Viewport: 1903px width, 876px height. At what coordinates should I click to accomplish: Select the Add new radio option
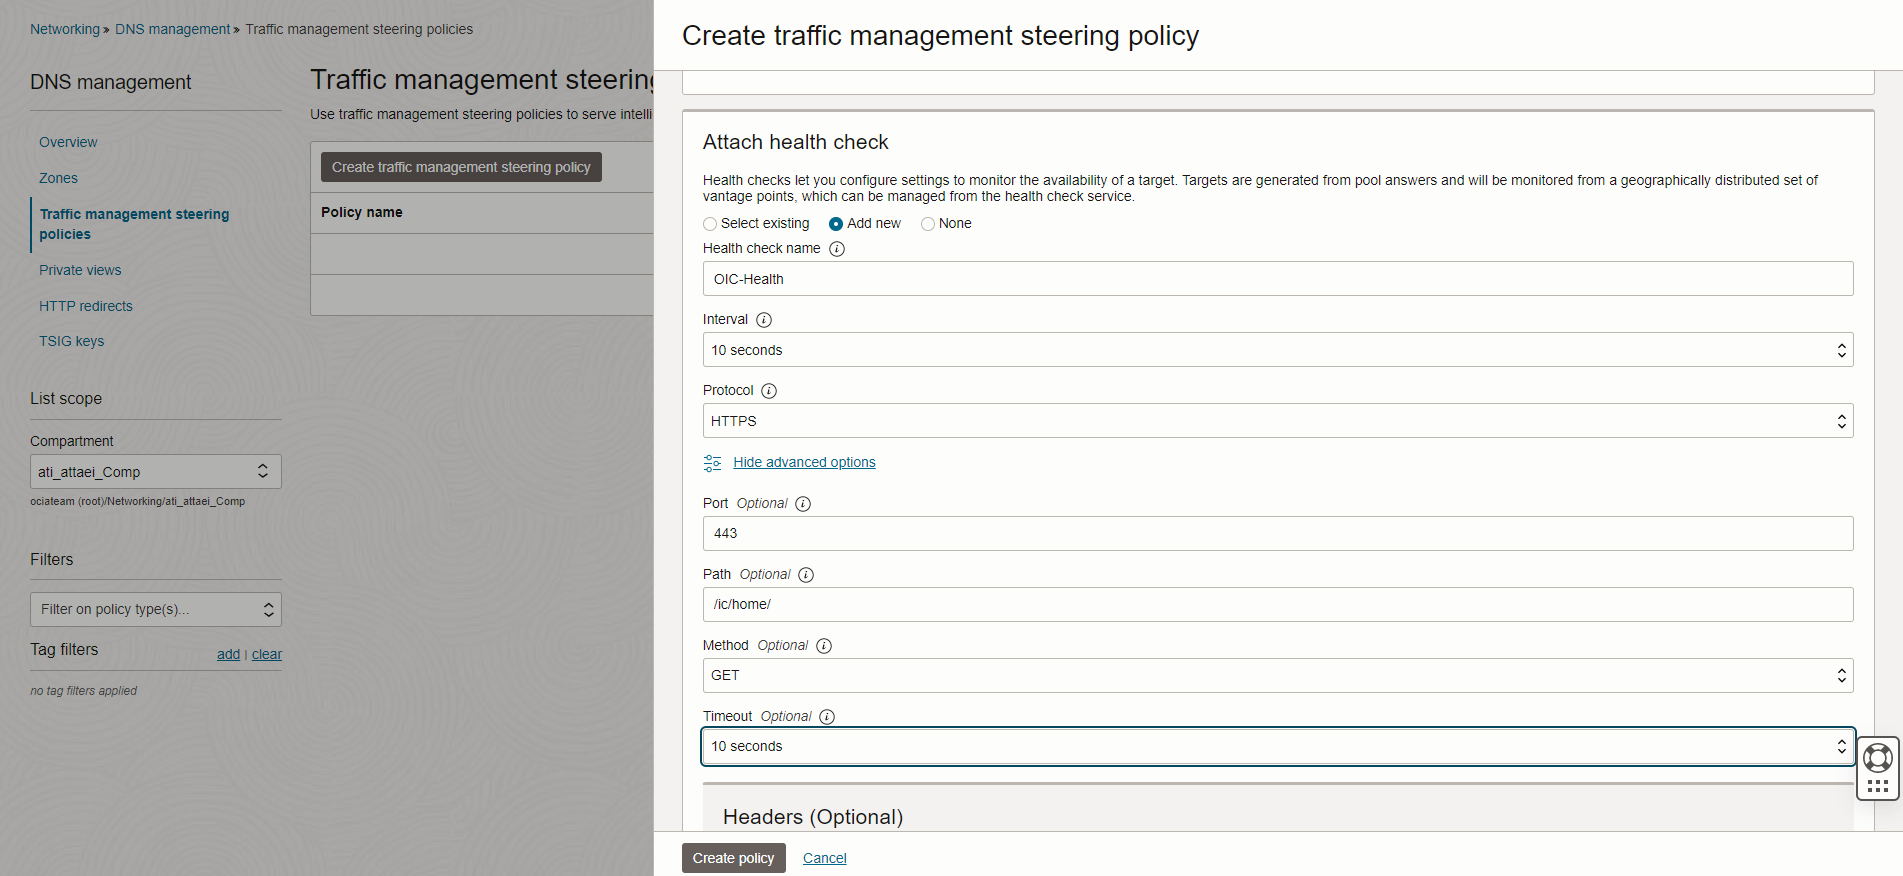point(836,224)
